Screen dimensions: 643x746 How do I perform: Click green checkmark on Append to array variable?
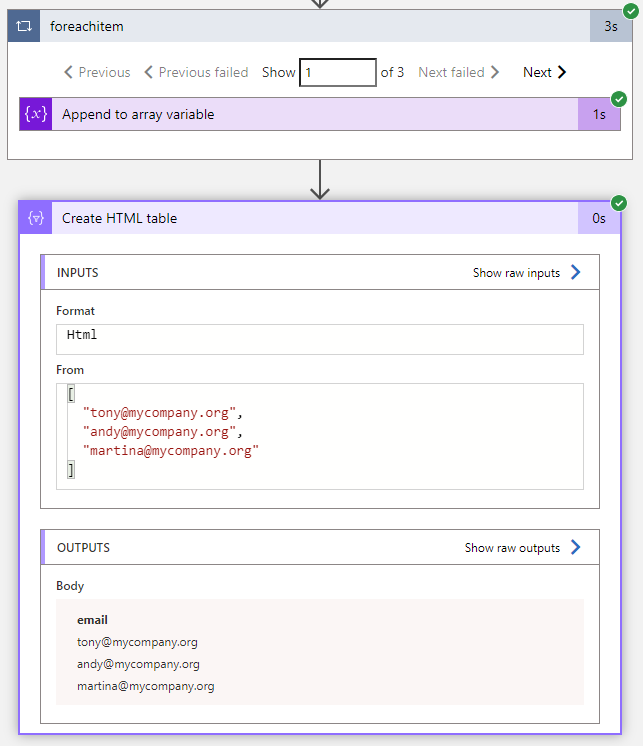[619, 99]
